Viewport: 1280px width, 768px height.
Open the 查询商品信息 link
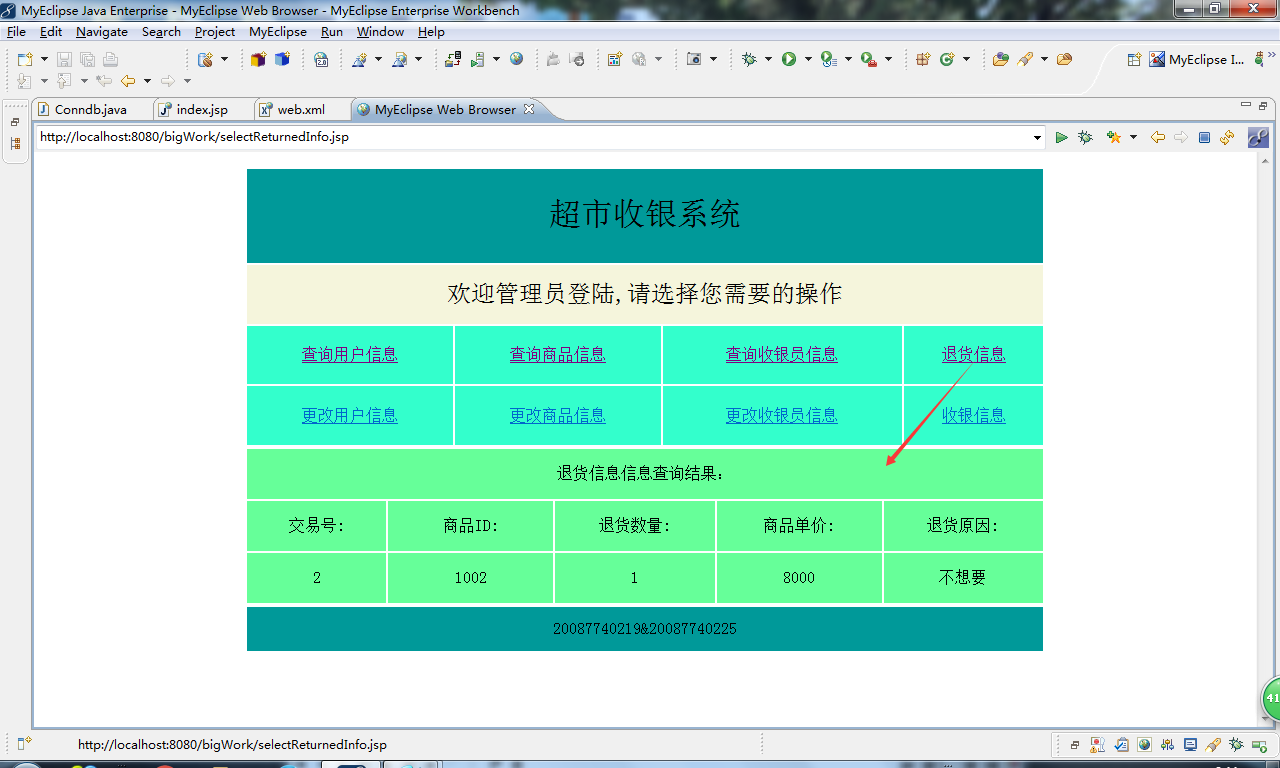[x=558, y=354]
